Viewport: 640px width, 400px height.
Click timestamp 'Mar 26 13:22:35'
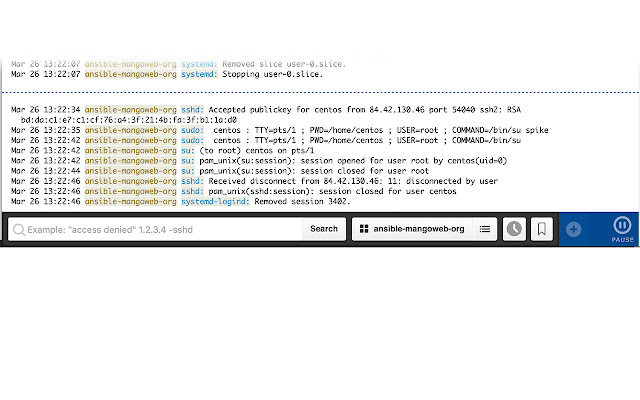[x=46, y=130]
